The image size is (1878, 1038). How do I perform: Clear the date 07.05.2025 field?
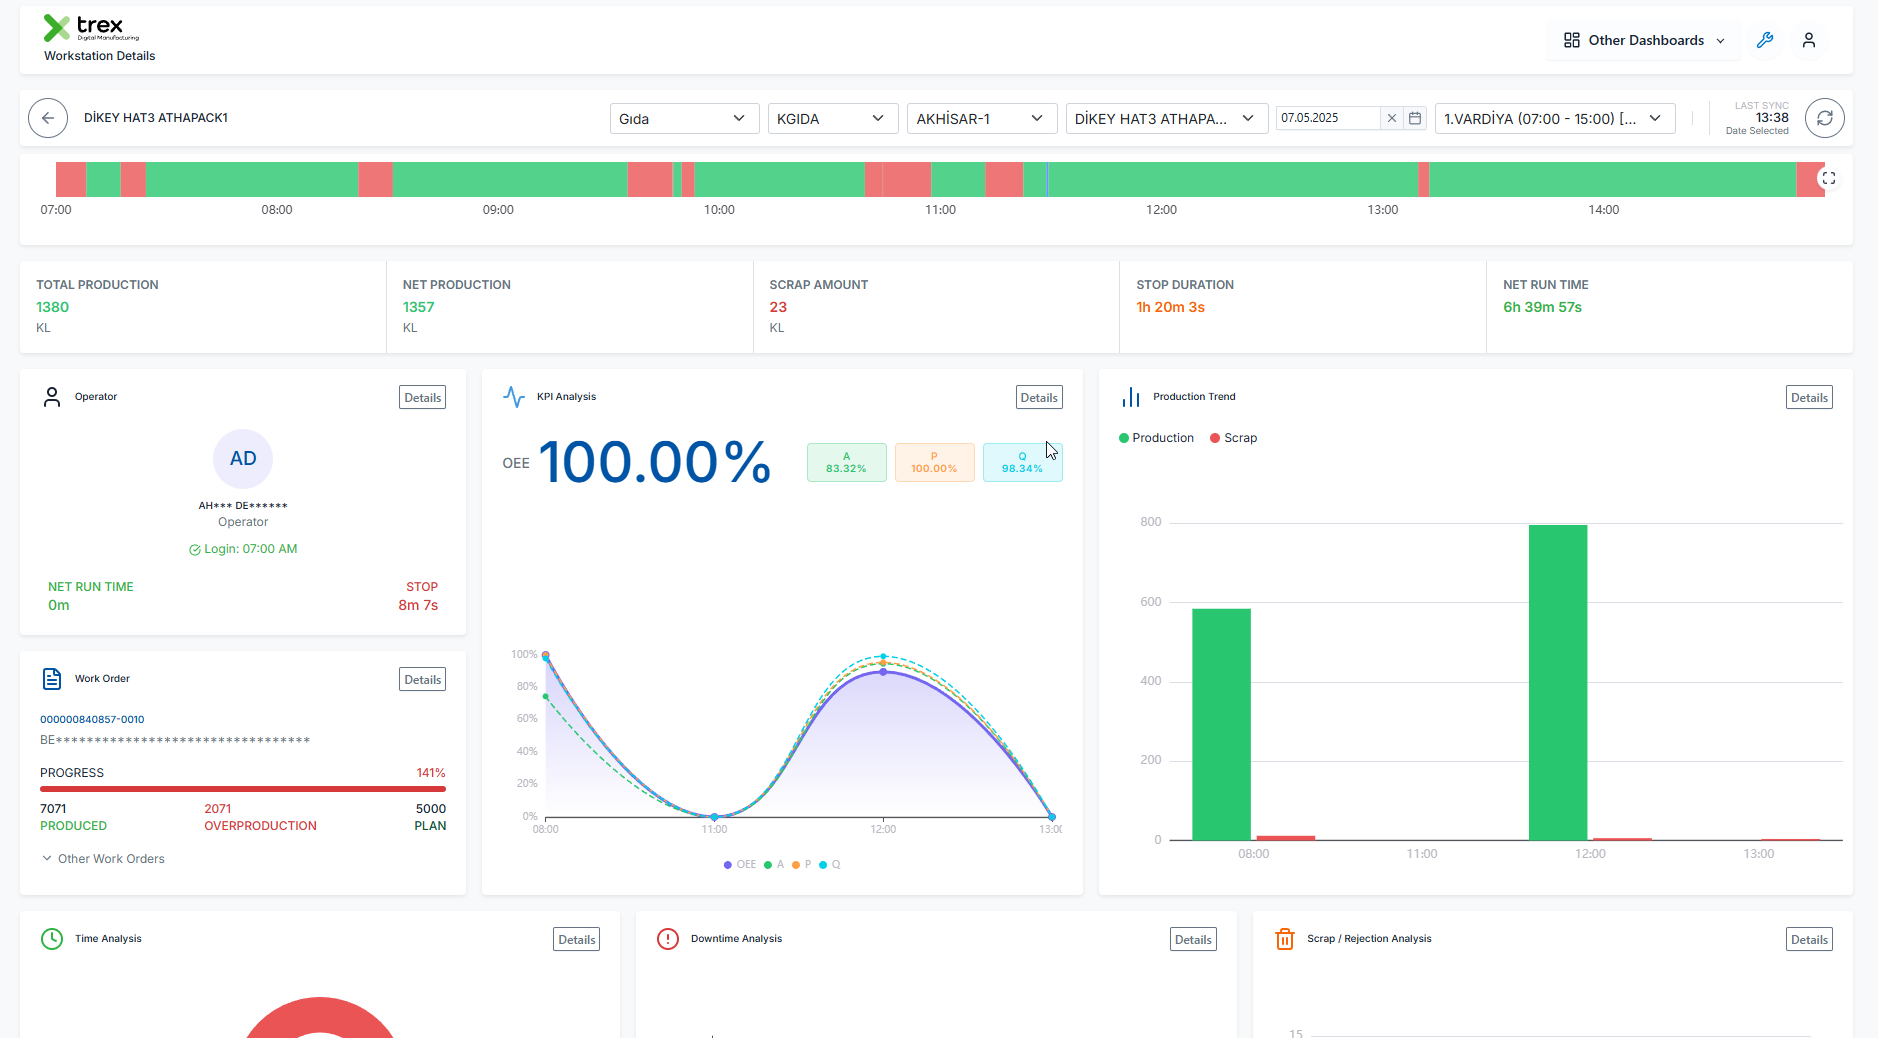(x=1392, y=118)
